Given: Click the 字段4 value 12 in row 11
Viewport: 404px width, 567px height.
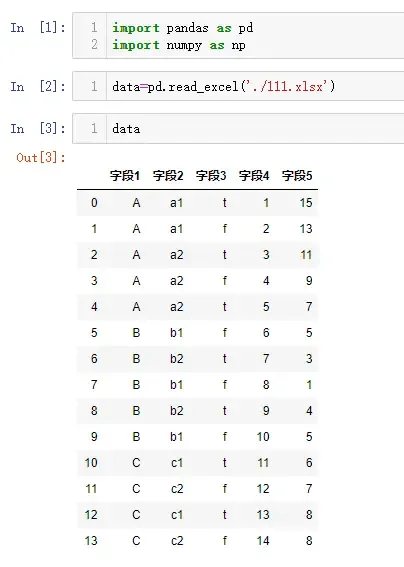Looking at the screenshot, I should pyautogui.click(x=263, y=489).
